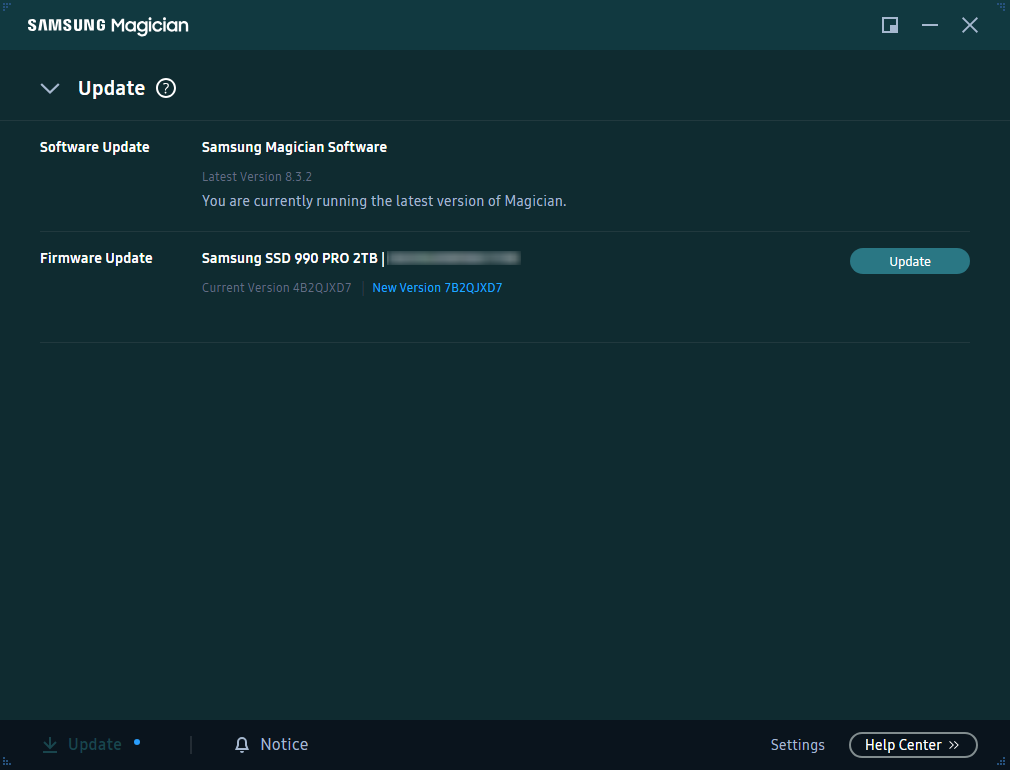Open the Update help question-mark icon
The height and width of the screenshot is (770, 1010).
pyautogui.click(x=166, y=88)
